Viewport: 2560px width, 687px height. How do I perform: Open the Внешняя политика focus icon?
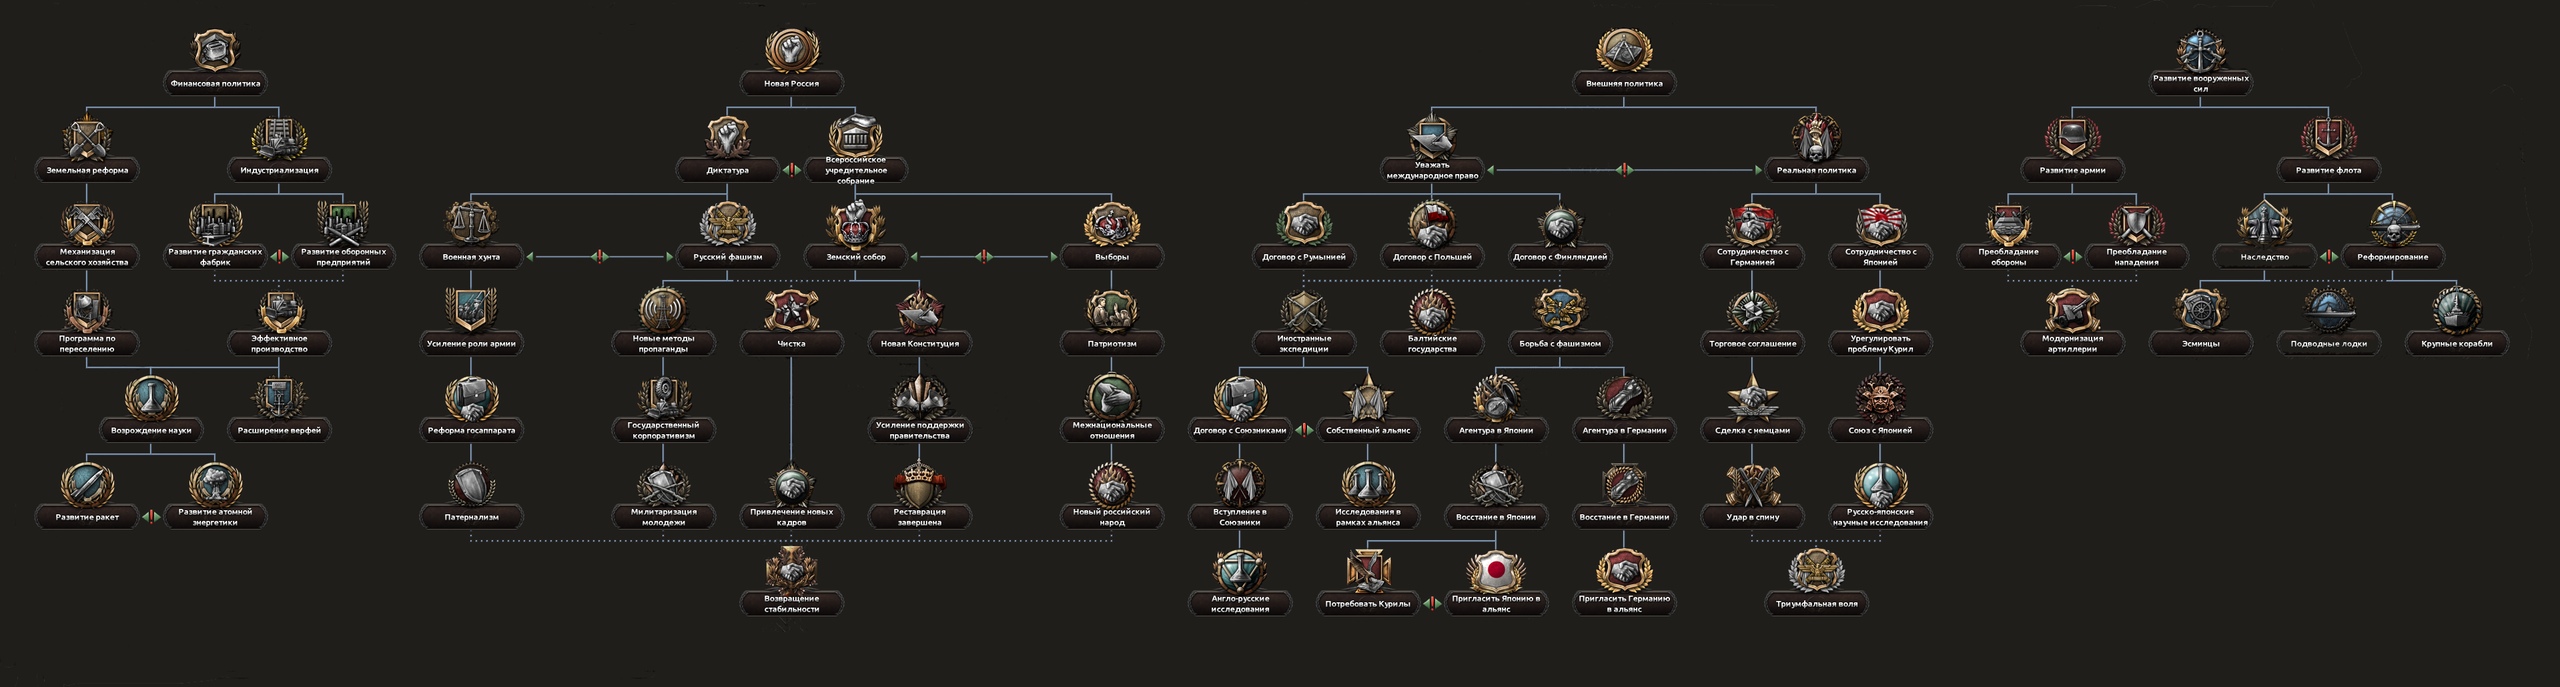1624,51
